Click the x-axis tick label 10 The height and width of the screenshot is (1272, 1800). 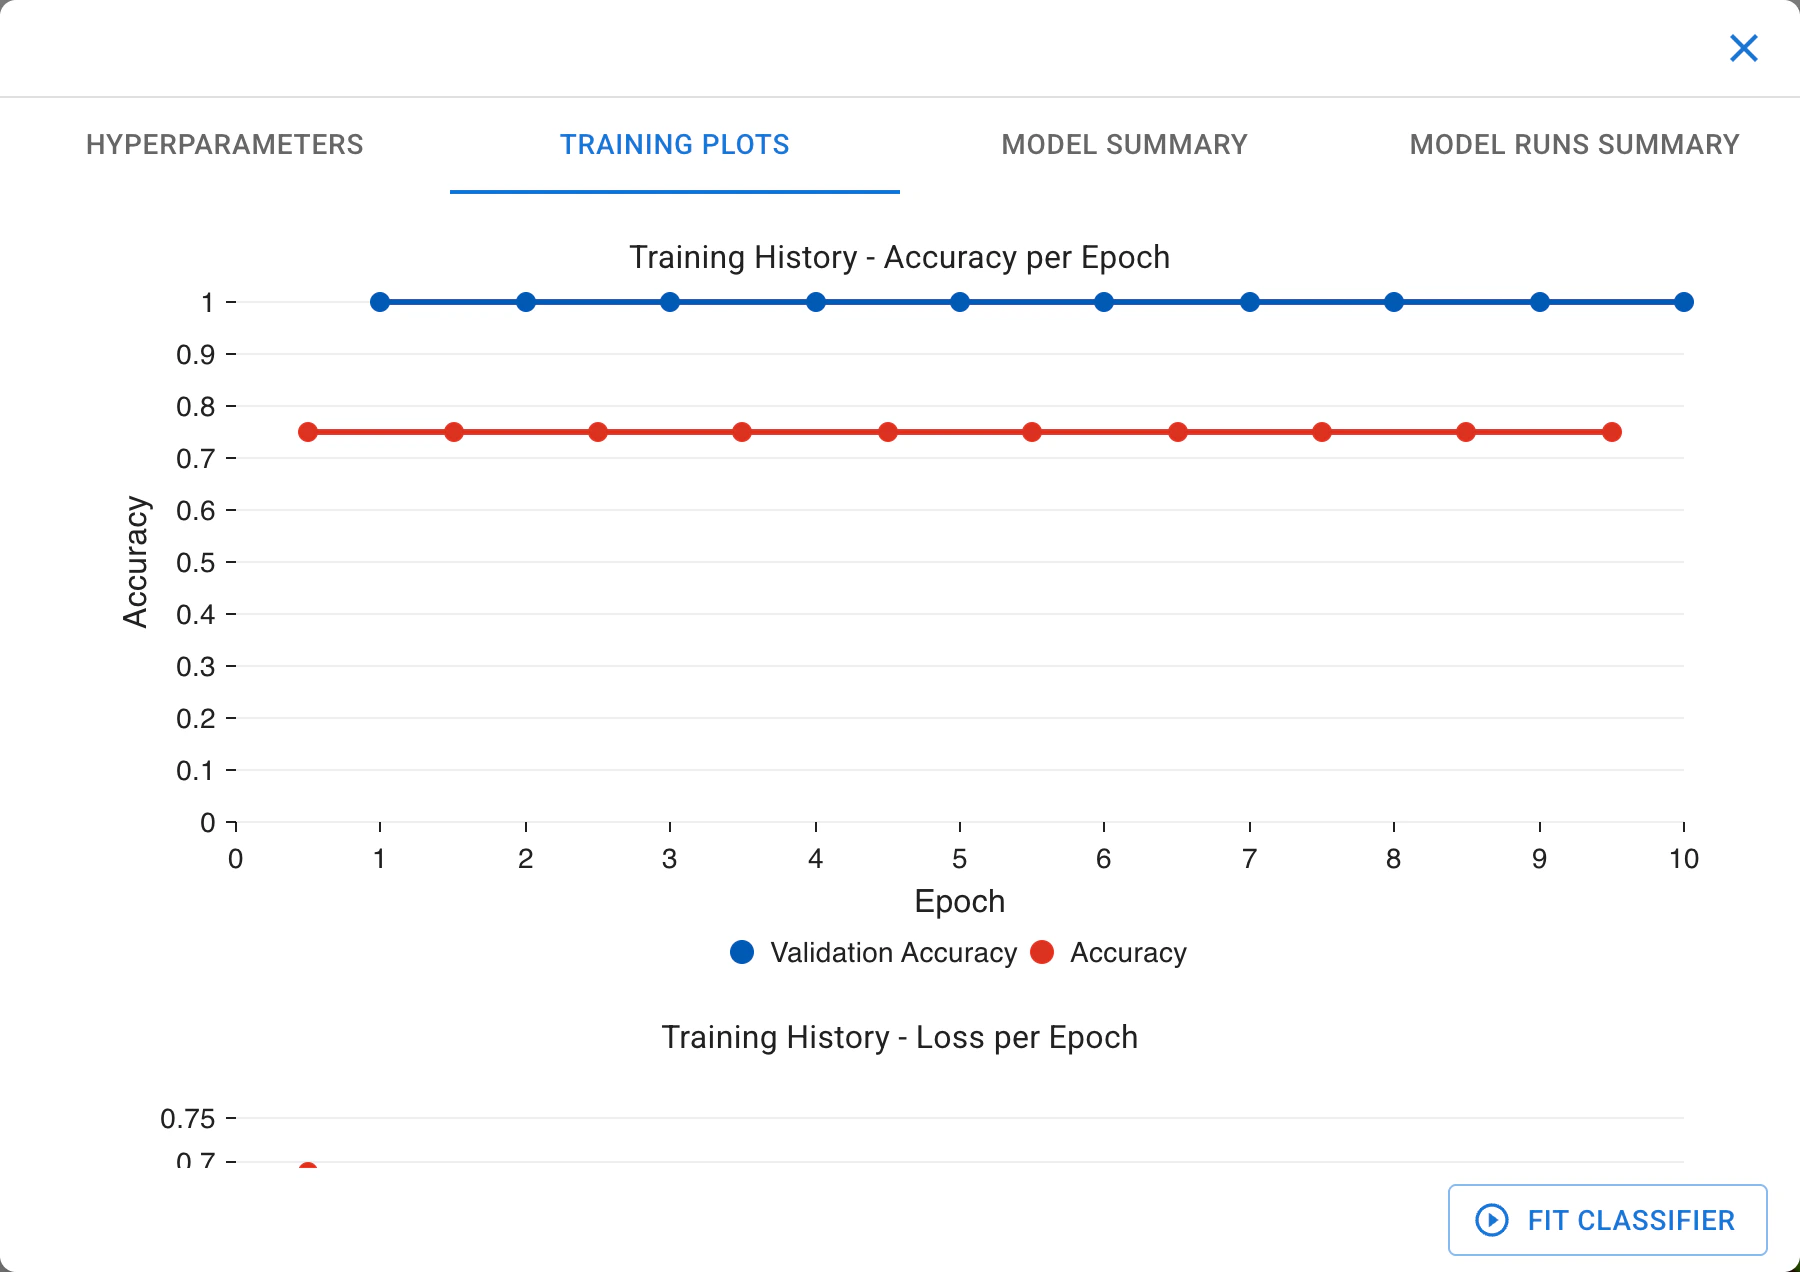pyautogui.click(x=1684, y=859)
